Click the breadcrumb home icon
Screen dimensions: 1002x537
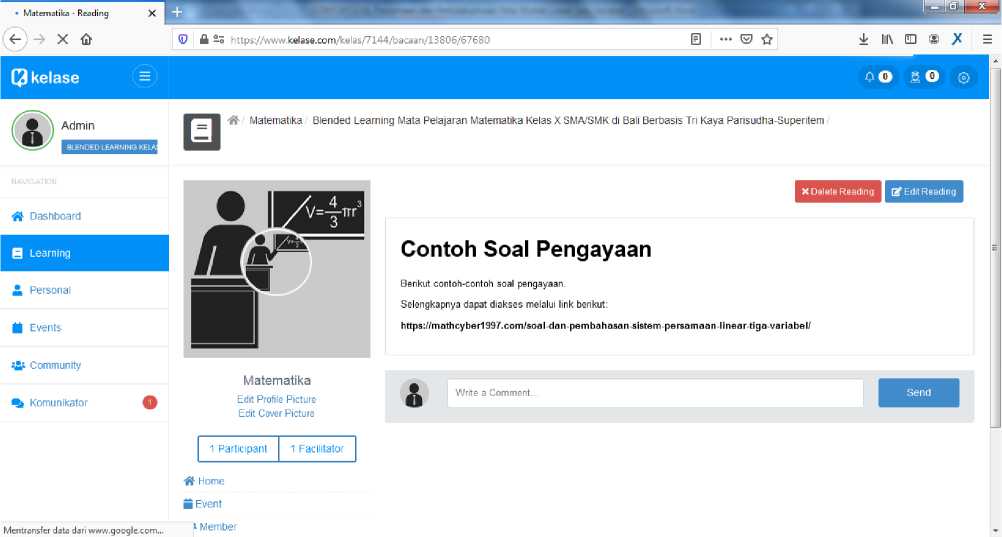233,120
